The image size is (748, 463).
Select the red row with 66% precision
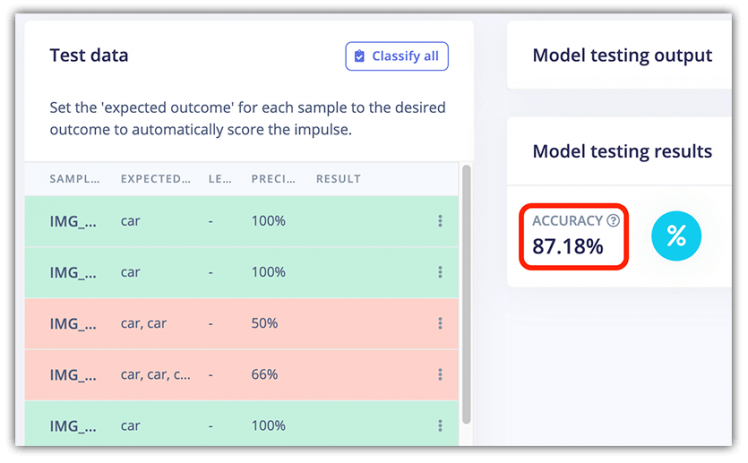[x=74, y=374]
